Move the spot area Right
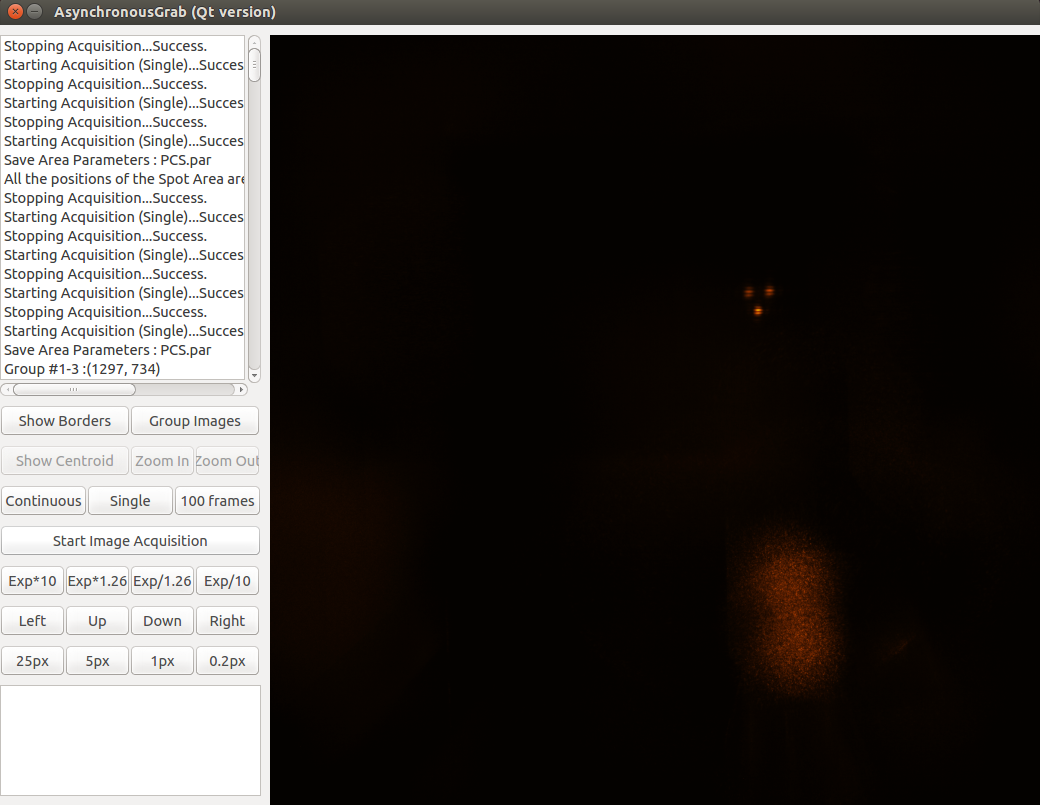This screenshot has width=1040, height=805. [228, 621]
